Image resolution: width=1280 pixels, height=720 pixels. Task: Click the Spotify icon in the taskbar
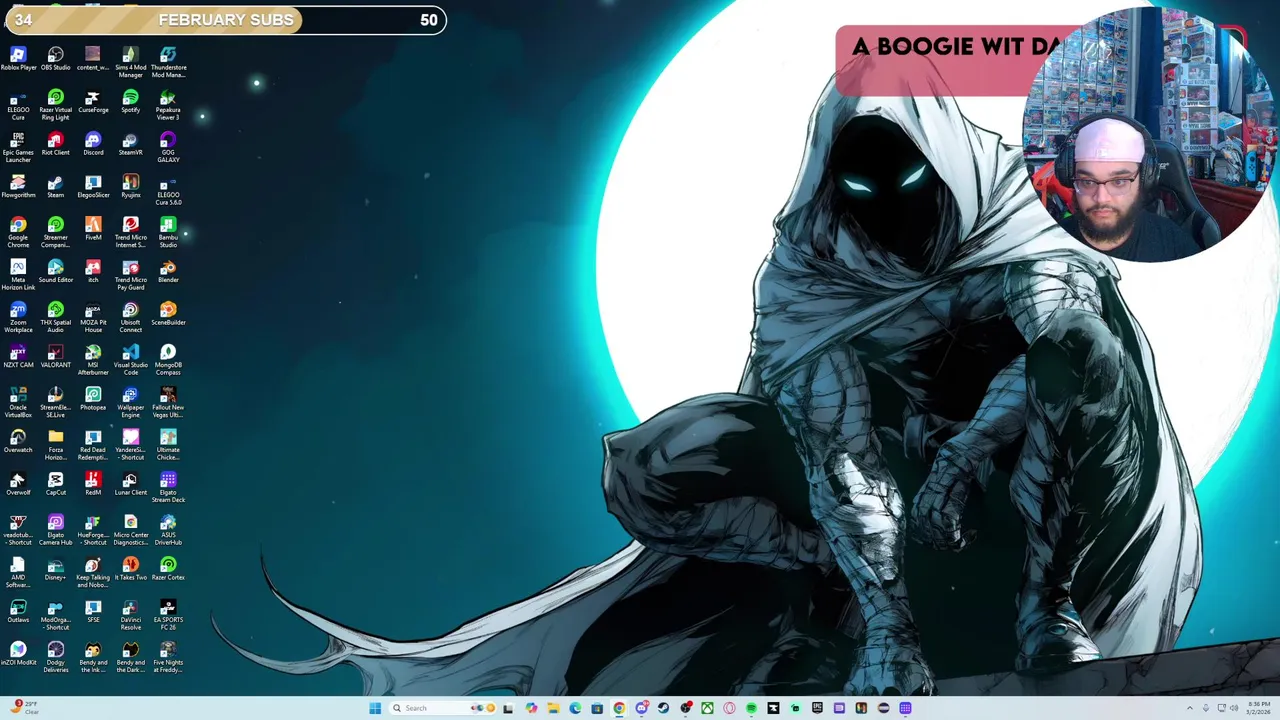(751, 708)
